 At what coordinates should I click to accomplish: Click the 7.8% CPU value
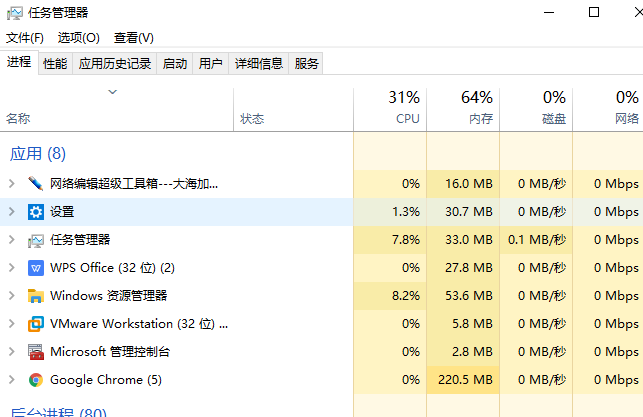click(x=406, y=239)
